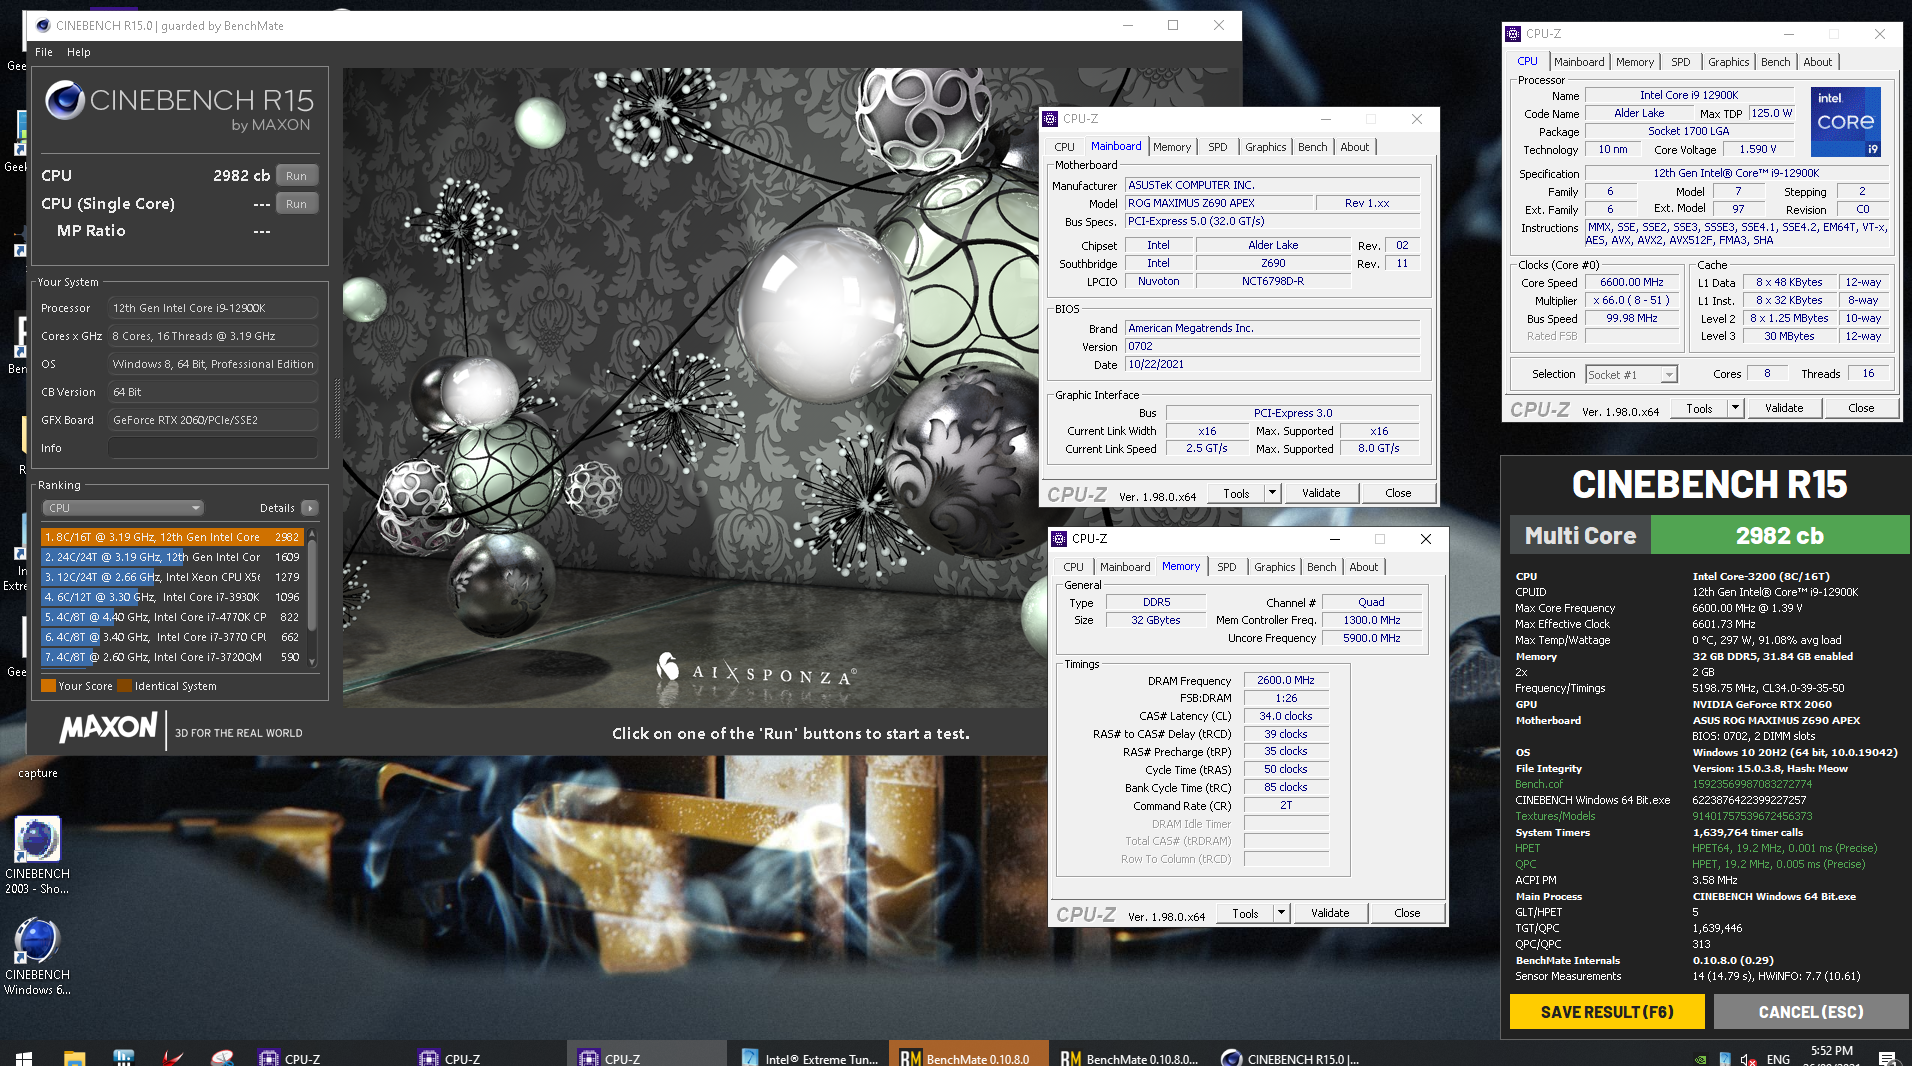1912x1066 pixels.
Task: Click the Core Speed 6600.00 MHz value
Action: tap(1632, 283)
